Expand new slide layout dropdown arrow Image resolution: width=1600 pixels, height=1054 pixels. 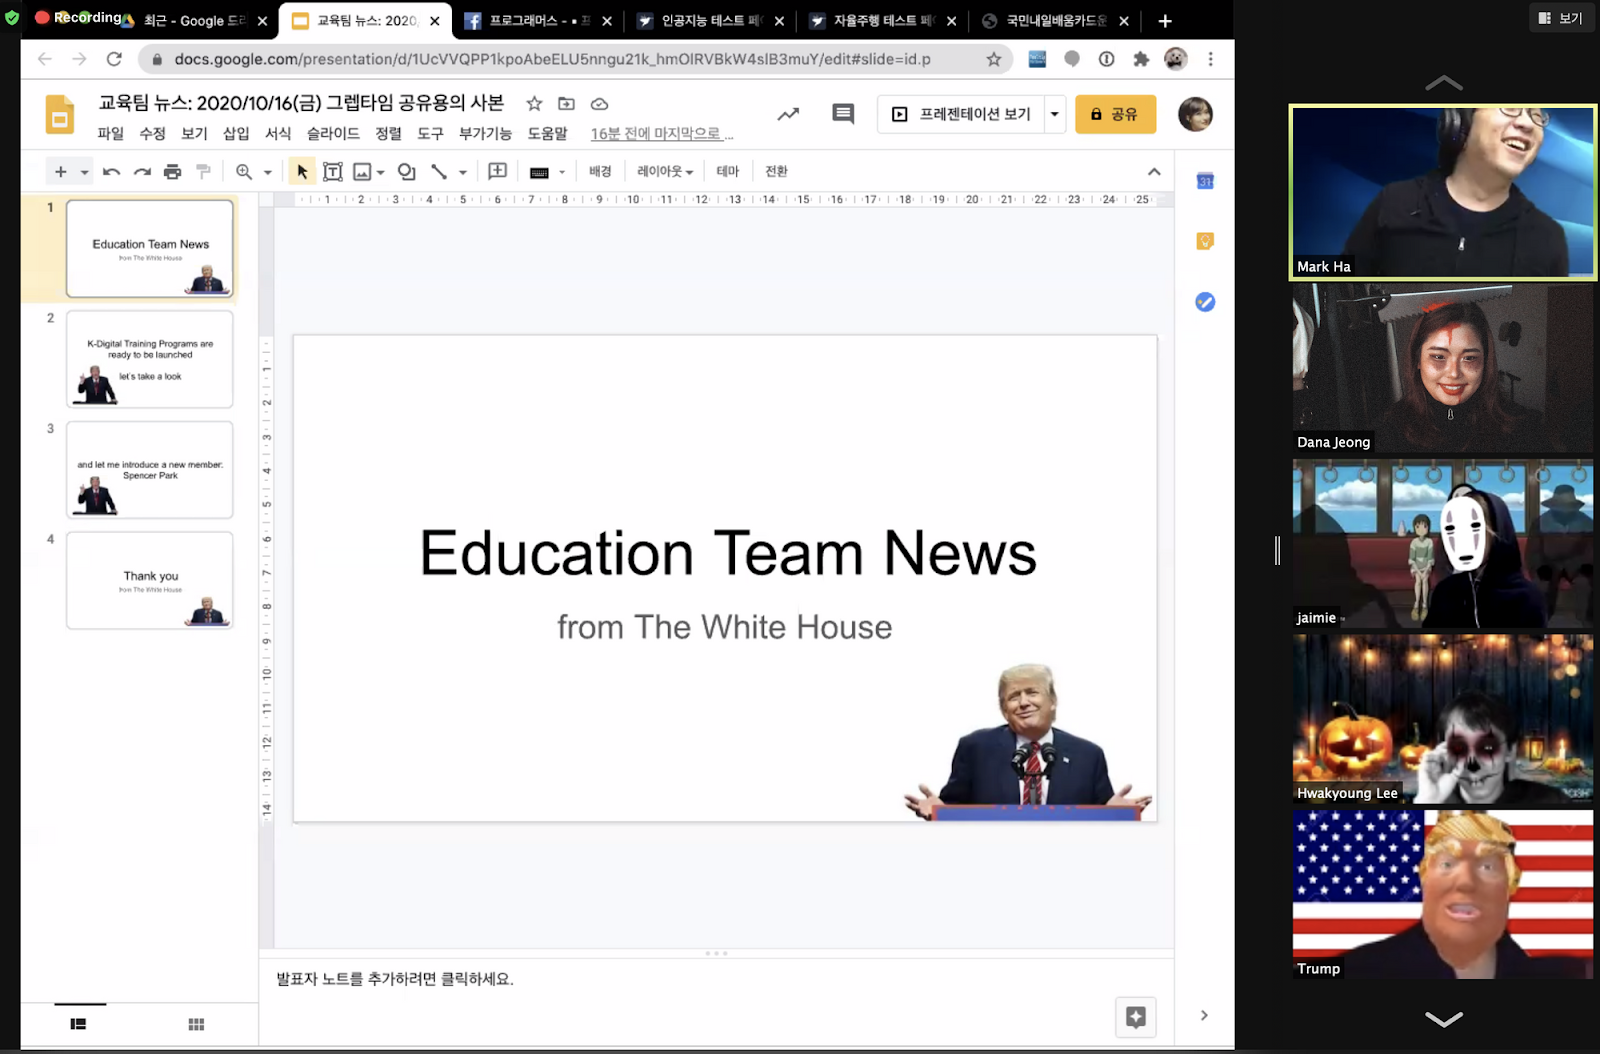click(x=84, y=172)
